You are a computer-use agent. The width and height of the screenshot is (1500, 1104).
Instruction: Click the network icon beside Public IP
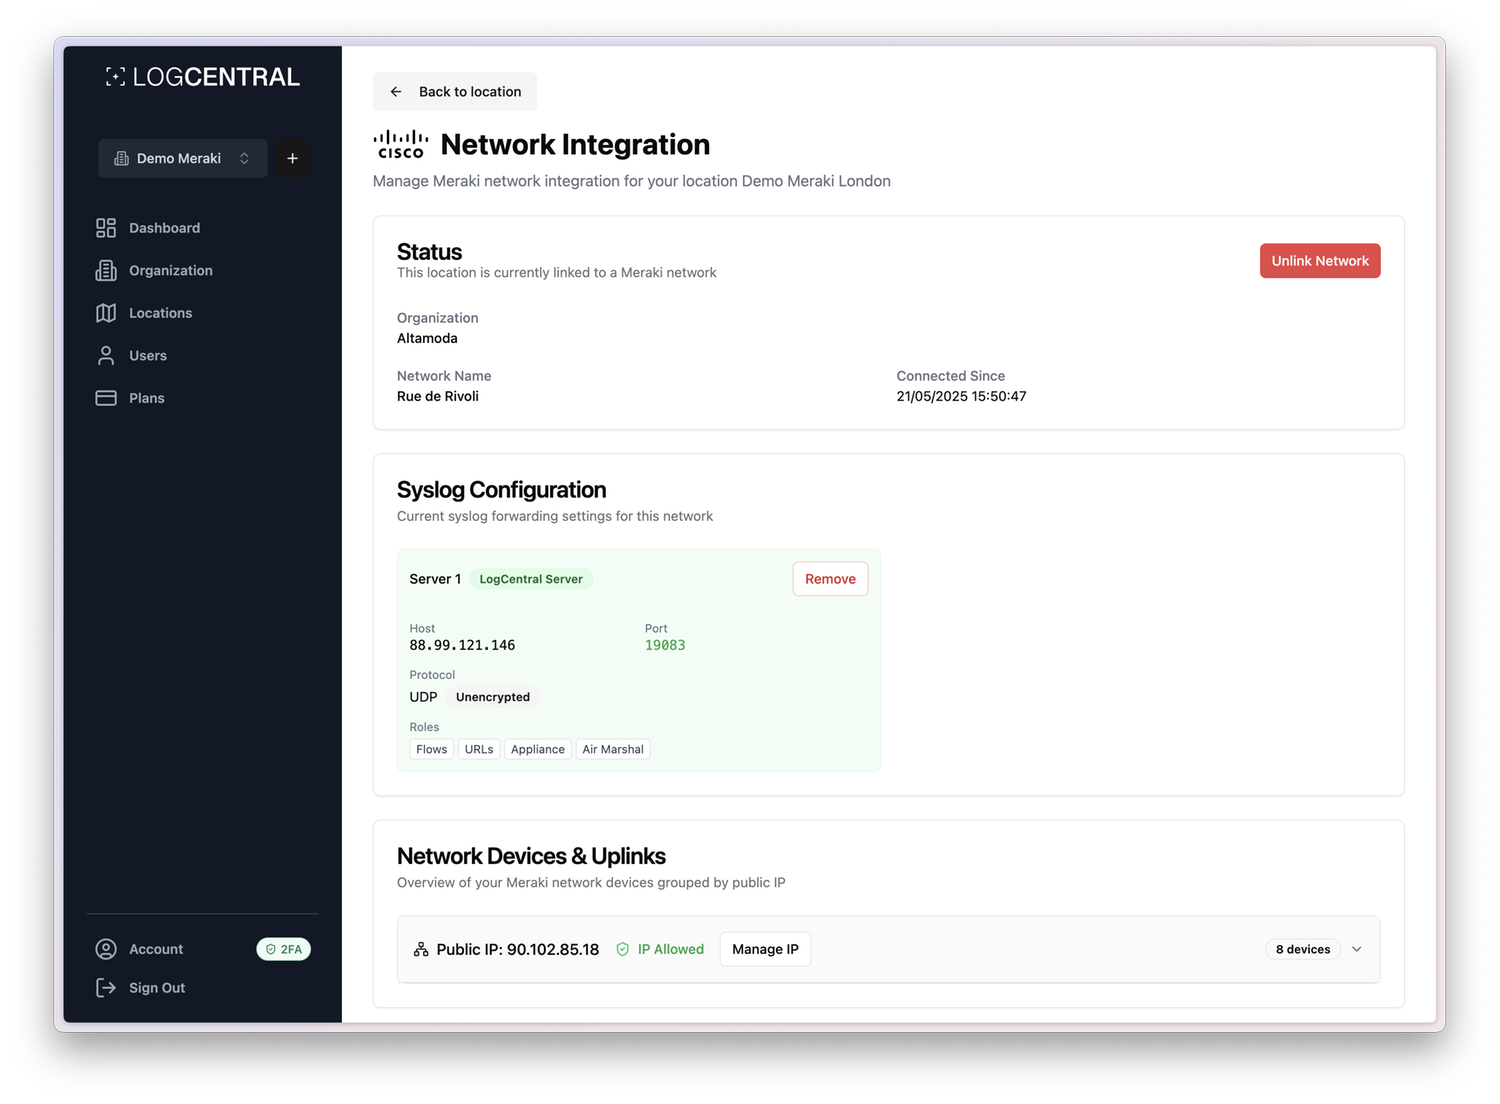[x=420, y=948]
